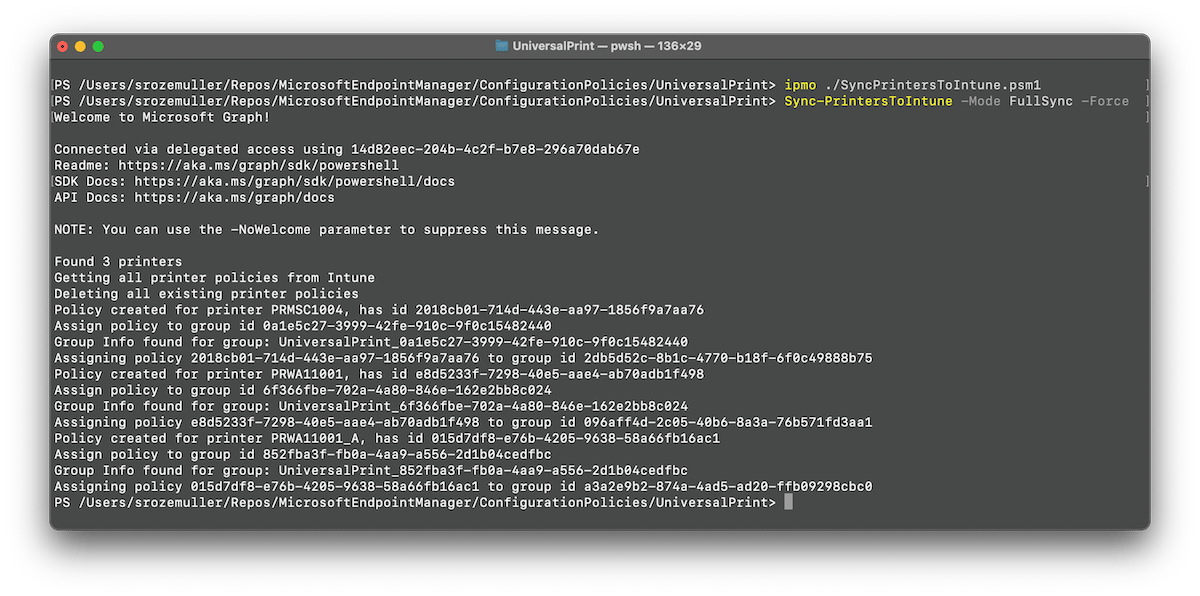This screenshot has height=596, width=1200.
Task: Click the ipmo command in first line
Action: pos(800,85)
